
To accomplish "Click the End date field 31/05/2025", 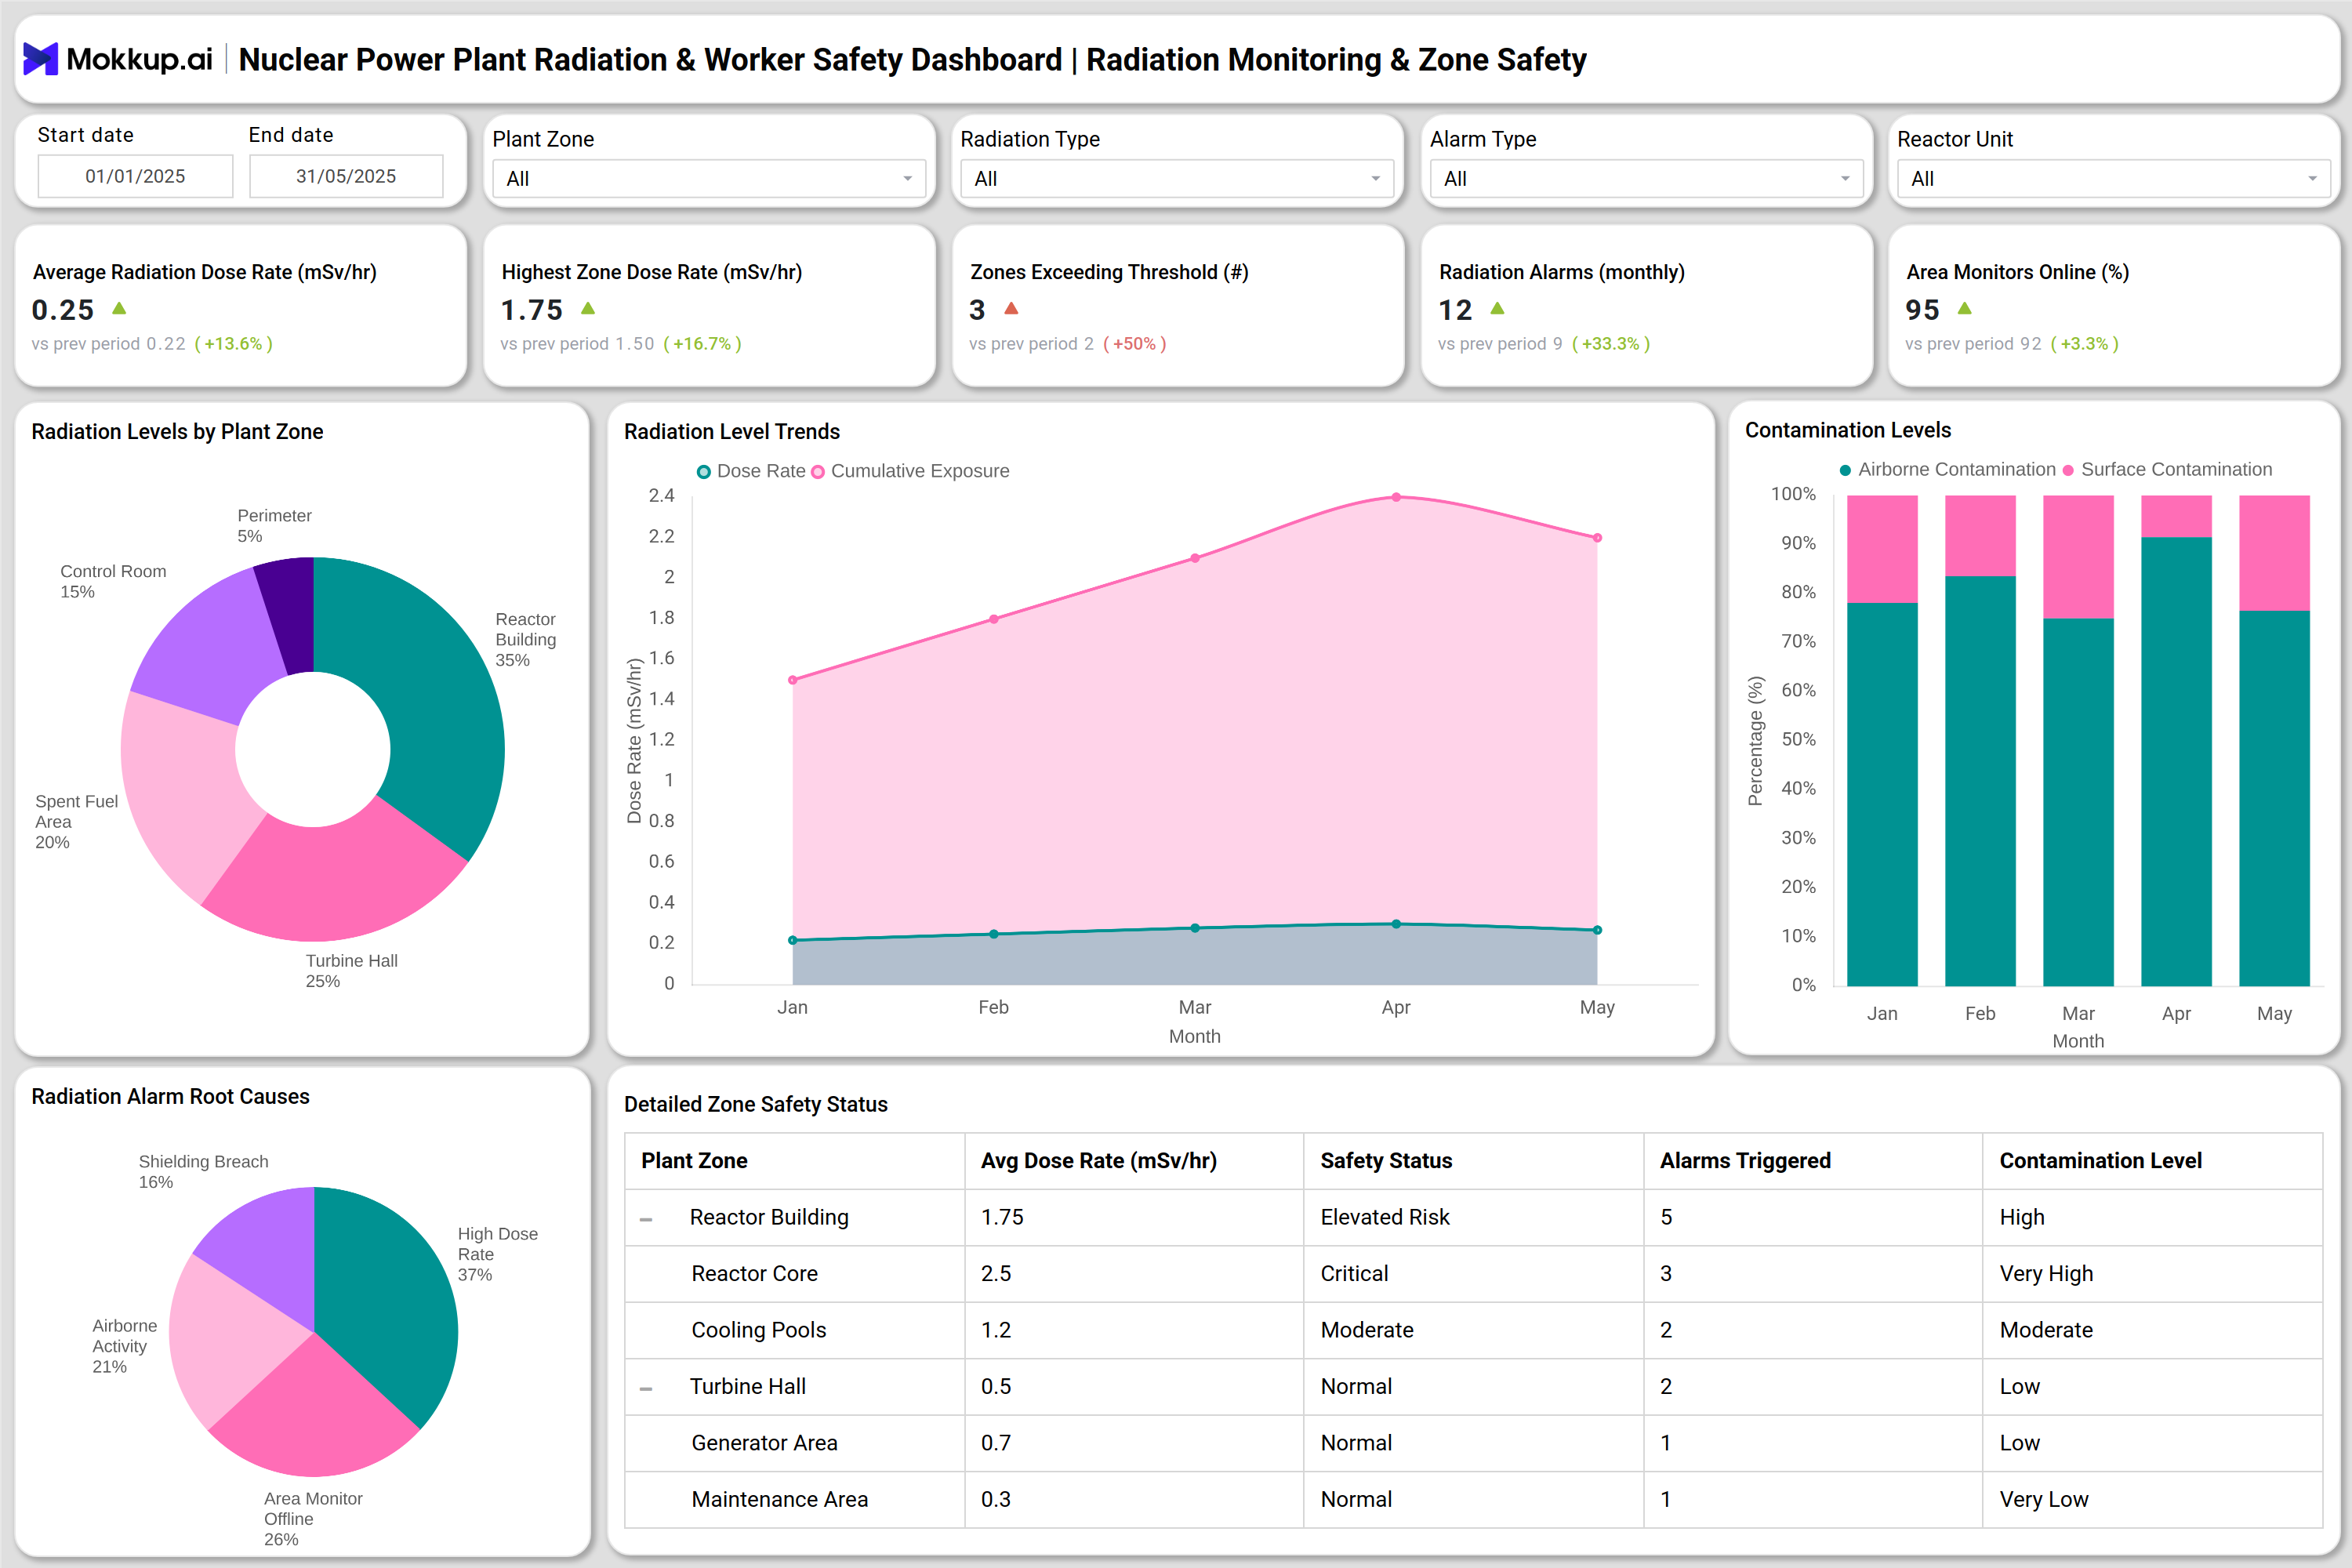I will [x=346, y=176].
